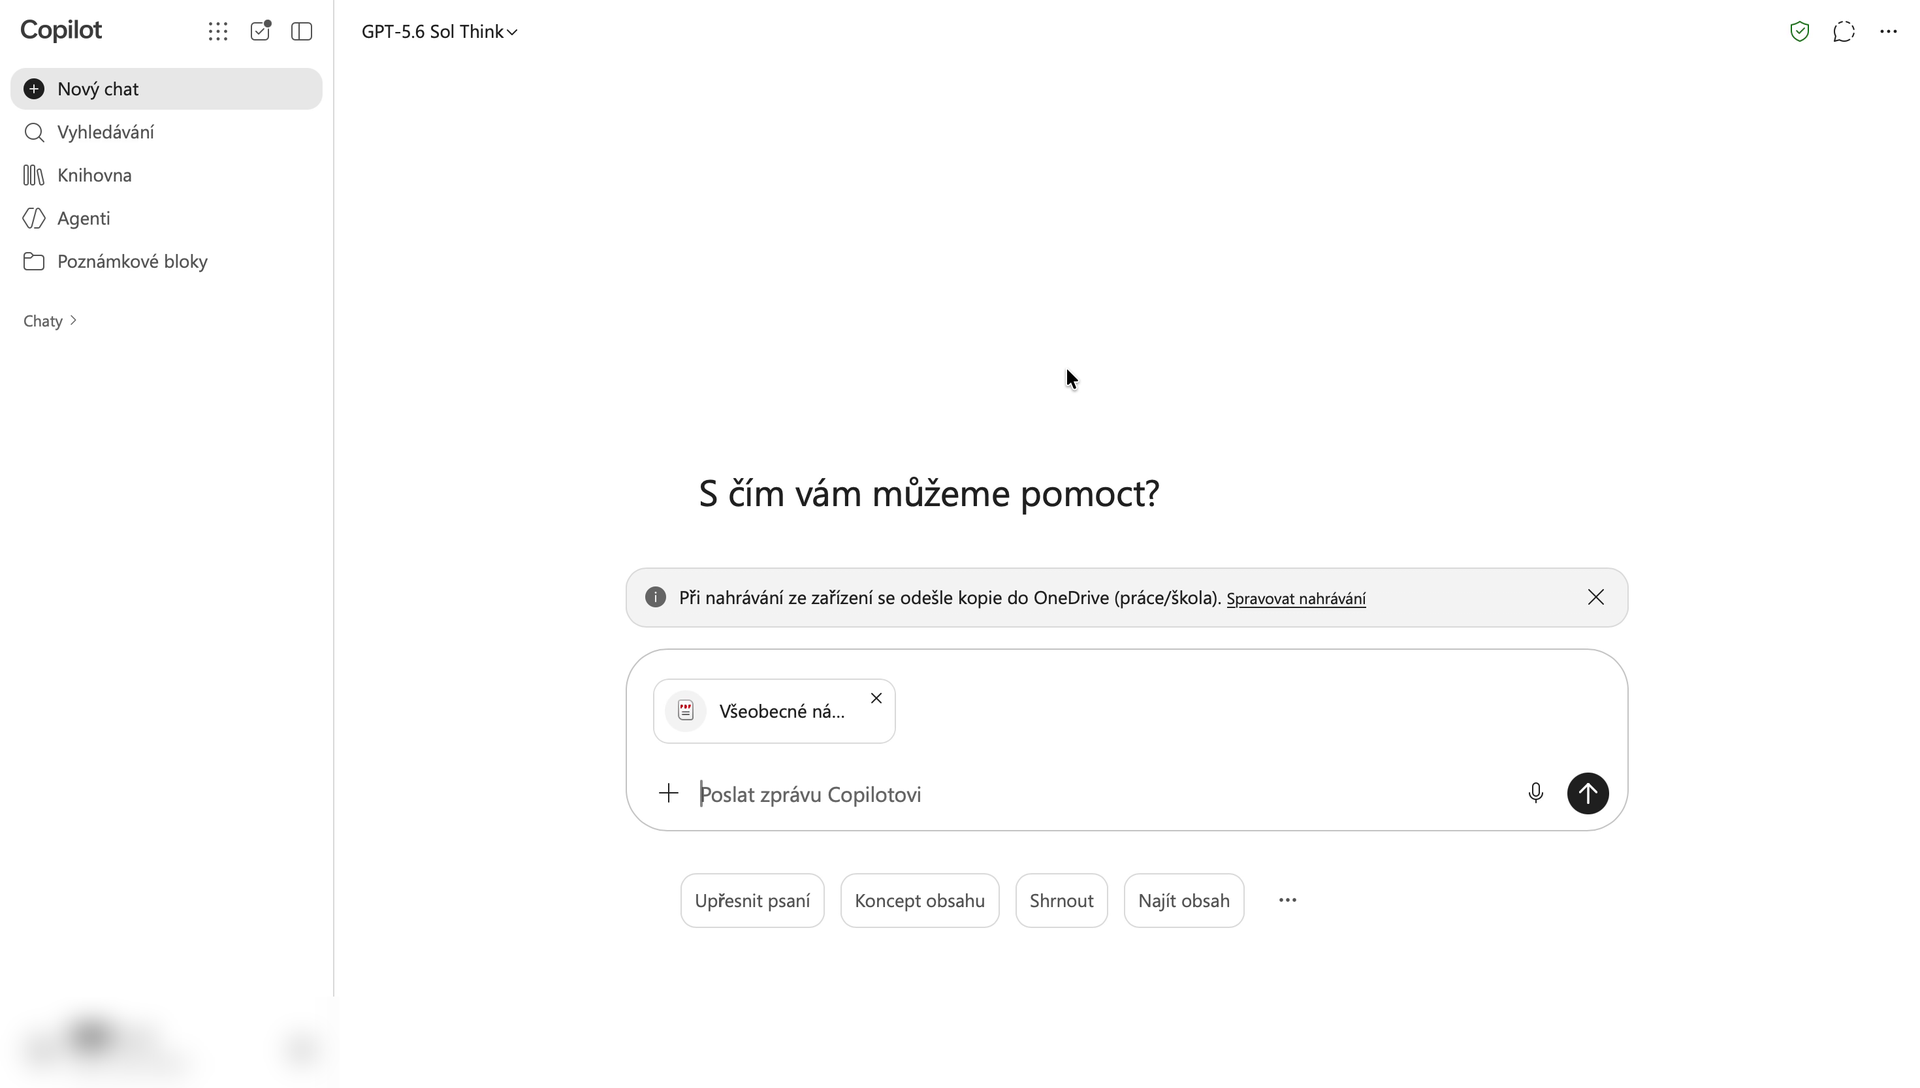Toggle the sidebar panel icon

302,31
